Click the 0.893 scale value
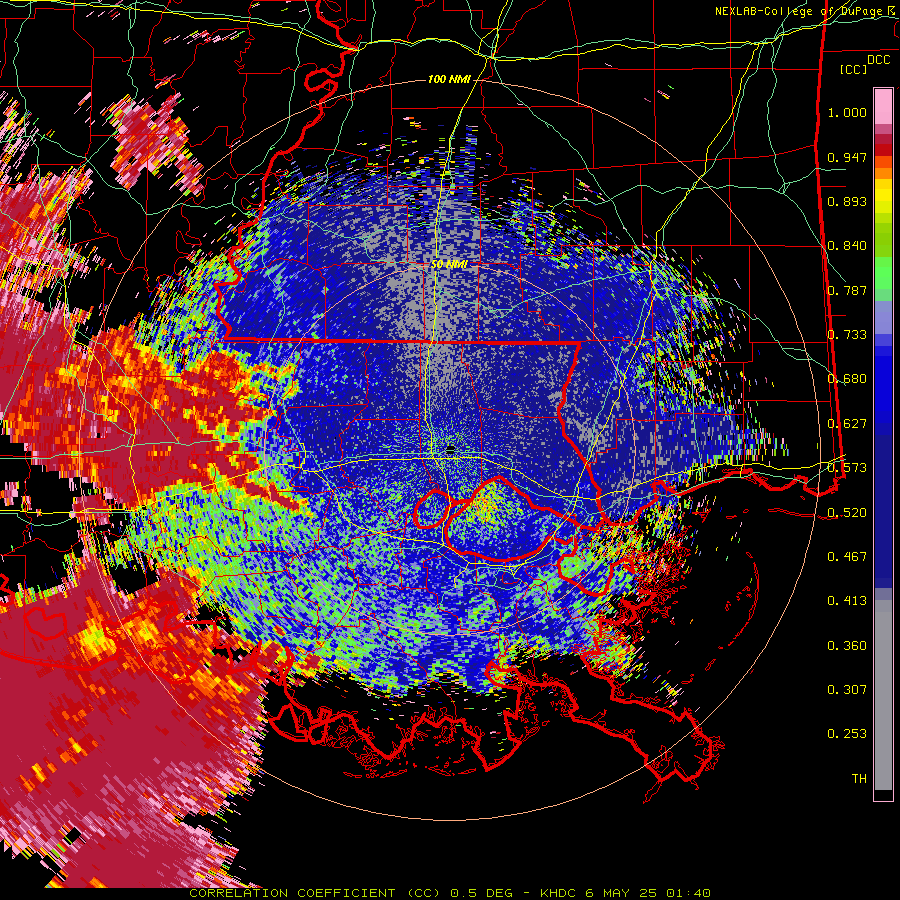Viewport: 900px width, 900px height. pyautogui.click(x=847, y=201)
